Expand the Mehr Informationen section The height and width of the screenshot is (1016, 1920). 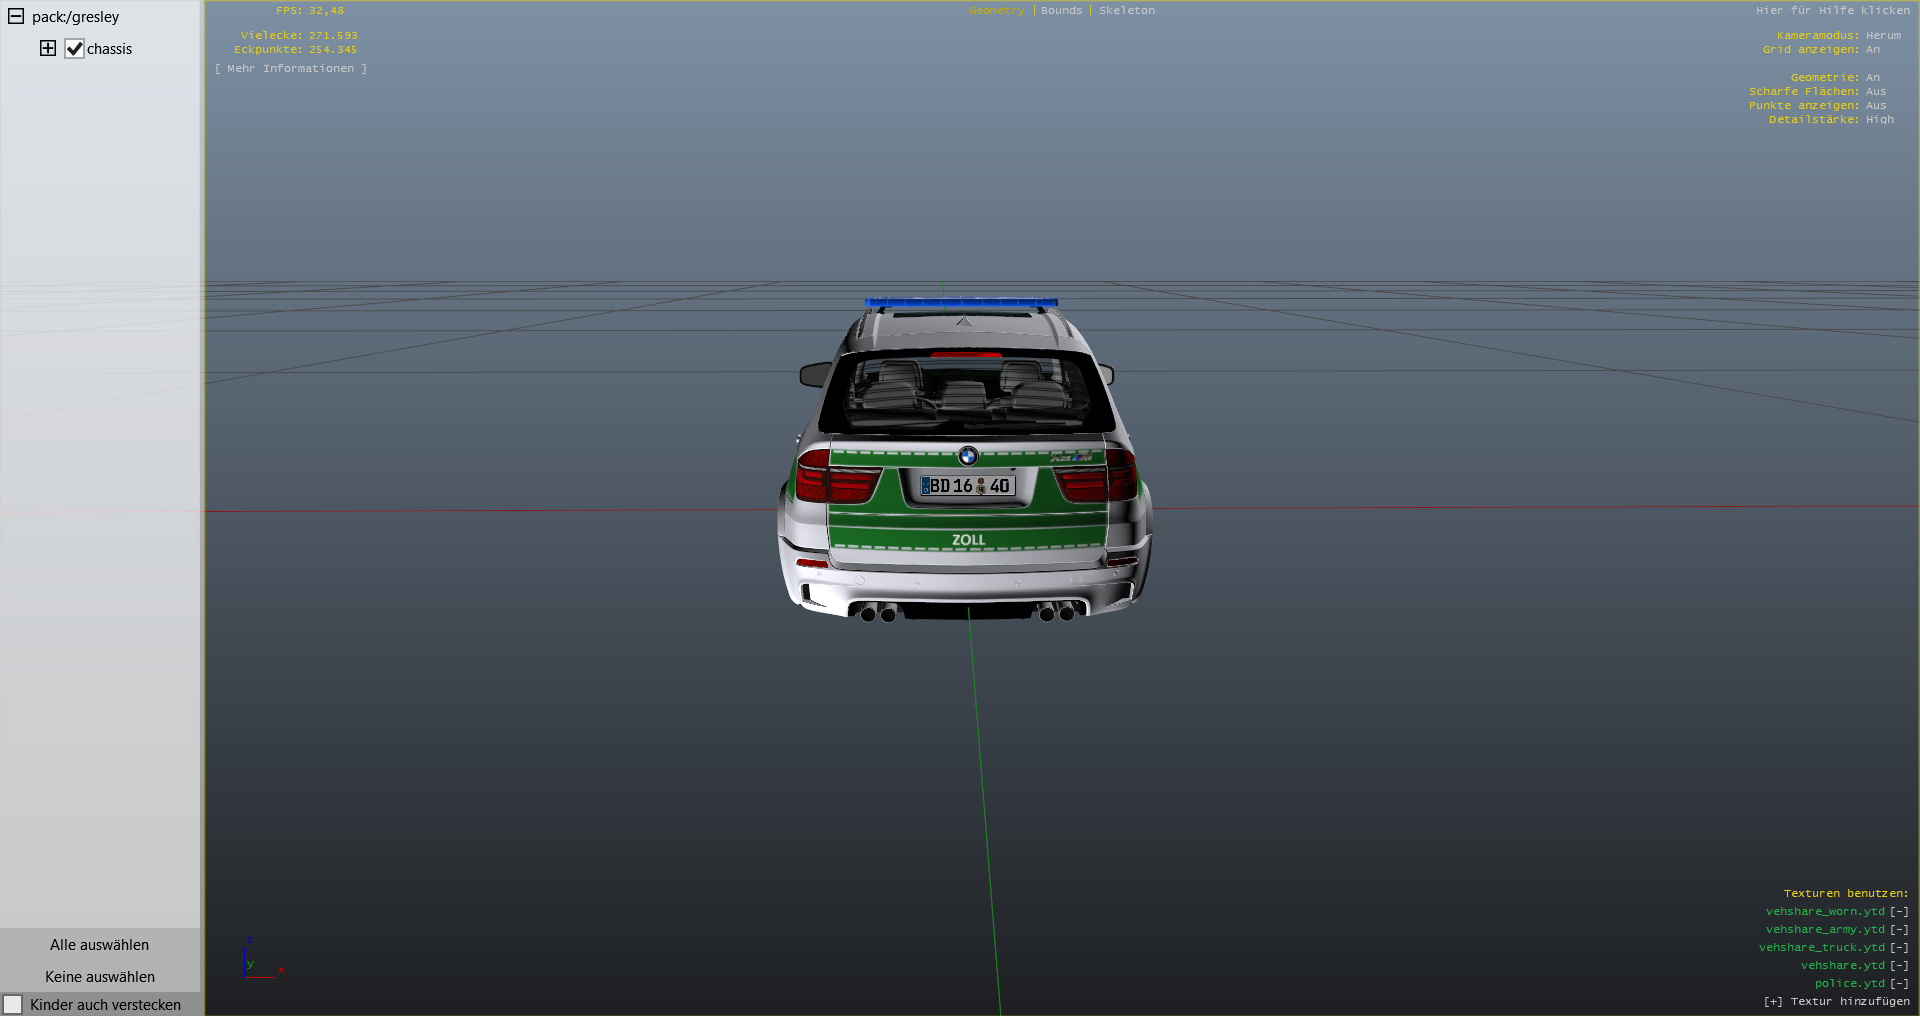(291, 69)
